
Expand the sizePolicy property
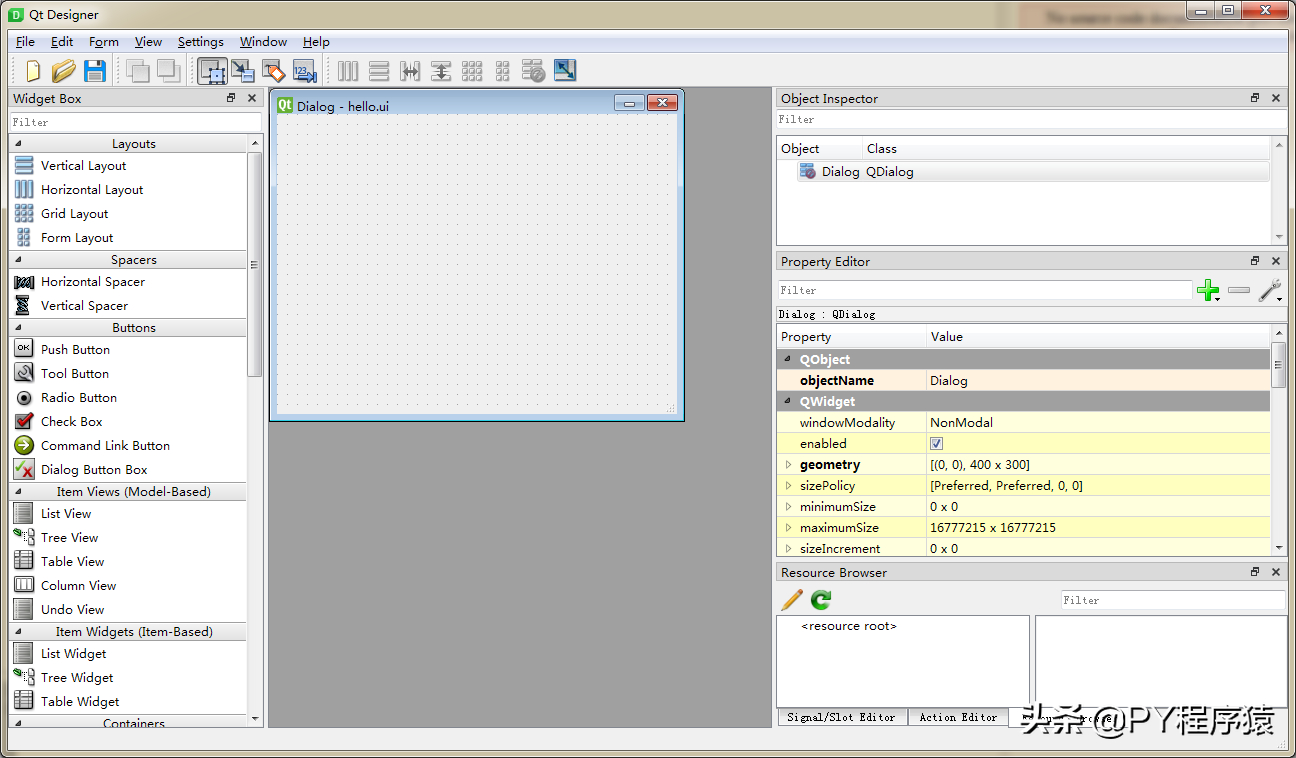[x=788, y=485]
